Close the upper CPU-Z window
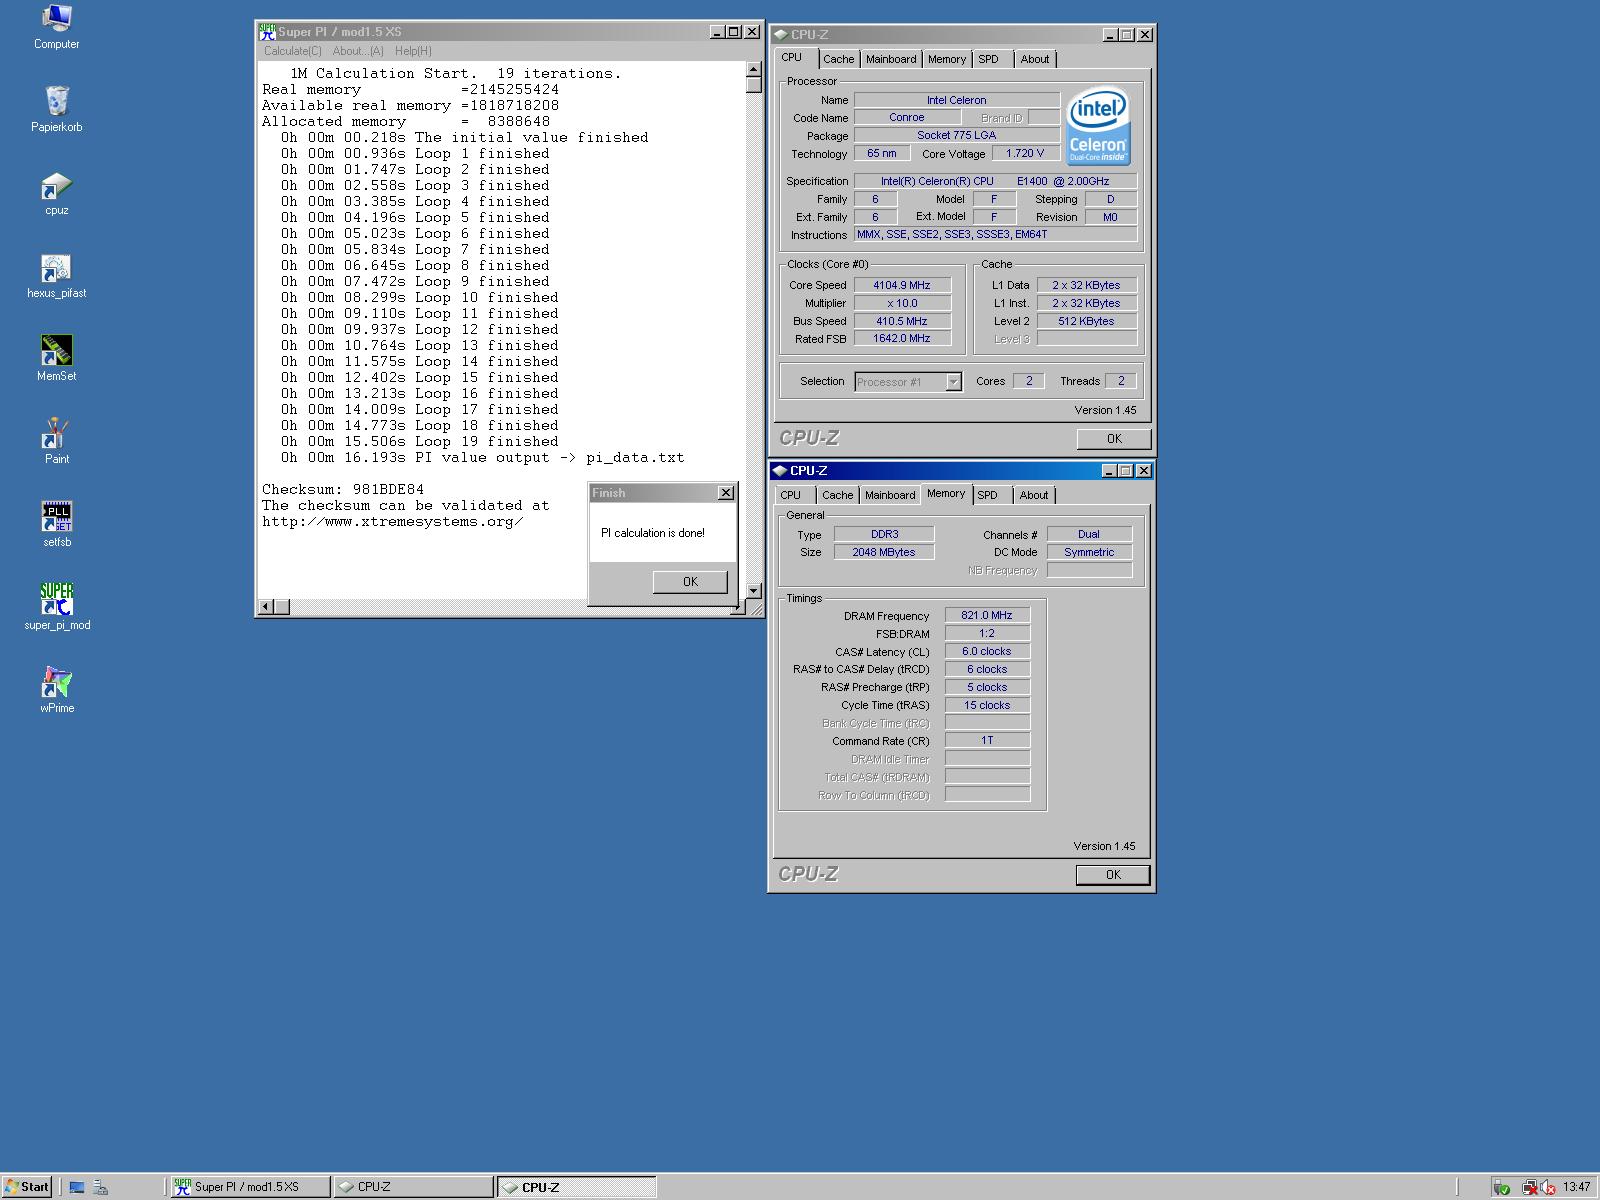Screen dimensions: 1600x1200 pos(1145,34)
